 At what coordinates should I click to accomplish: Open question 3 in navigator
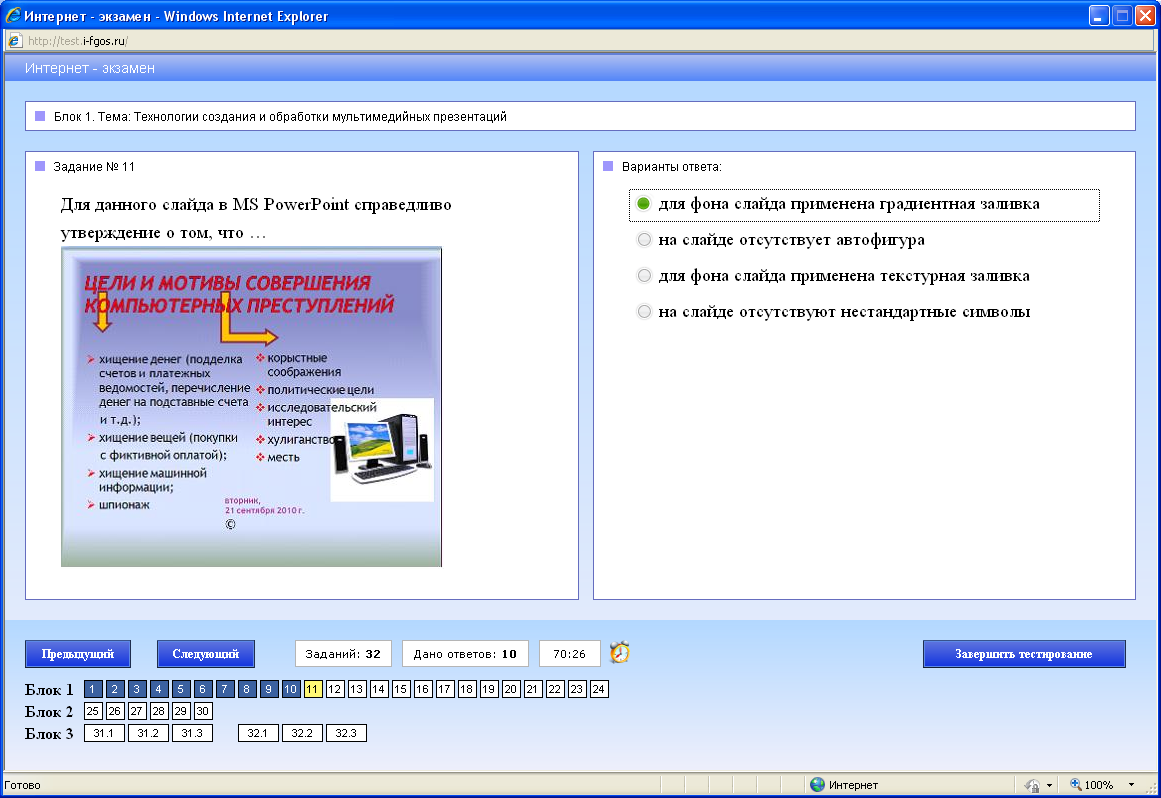click(x=136, y=689)
